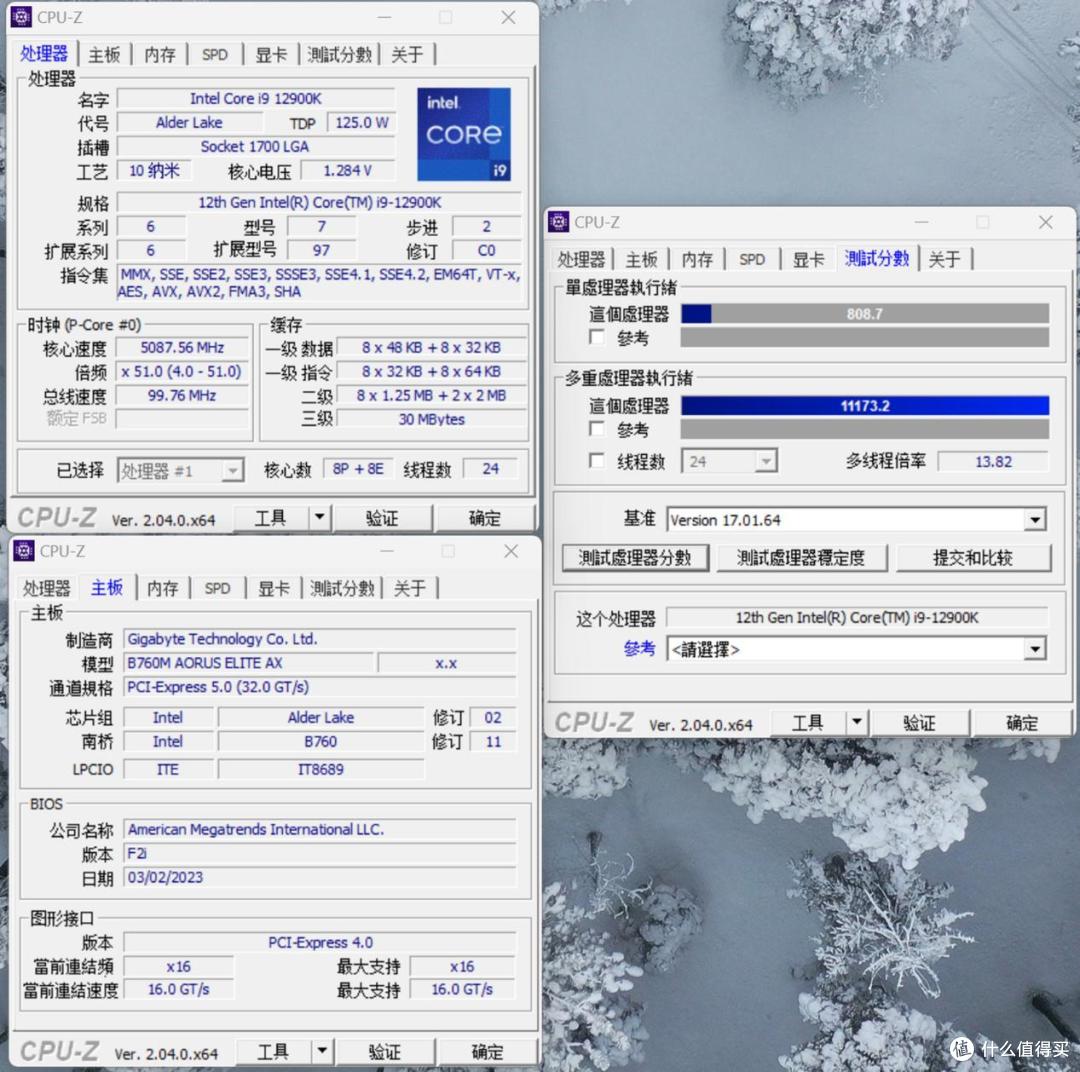Click 測試處理器穩定度 stress CPU button
Viewport: 1080px width, 1072px height.
pos(801,557)
